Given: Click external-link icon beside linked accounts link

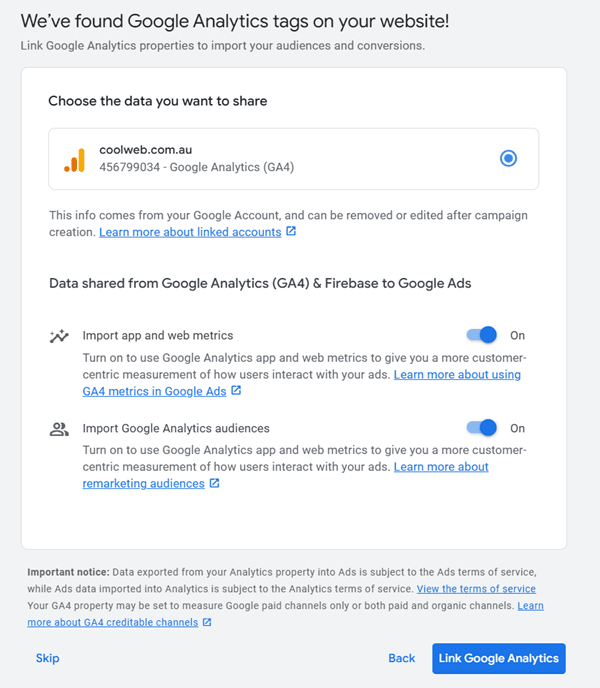Looking at the screenshot, I should point(291,232).
